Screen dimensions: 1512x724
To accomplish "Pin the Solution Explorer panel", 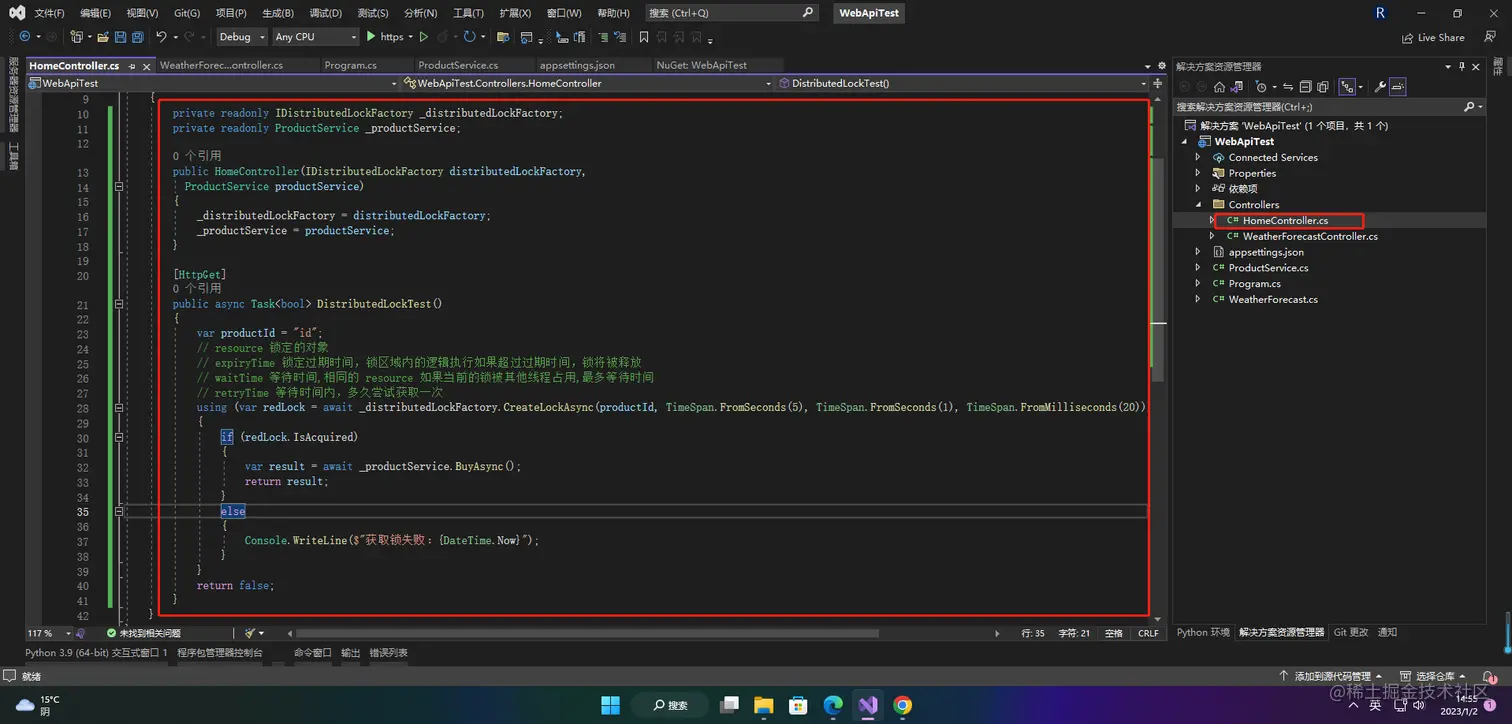I will 1463,66.
